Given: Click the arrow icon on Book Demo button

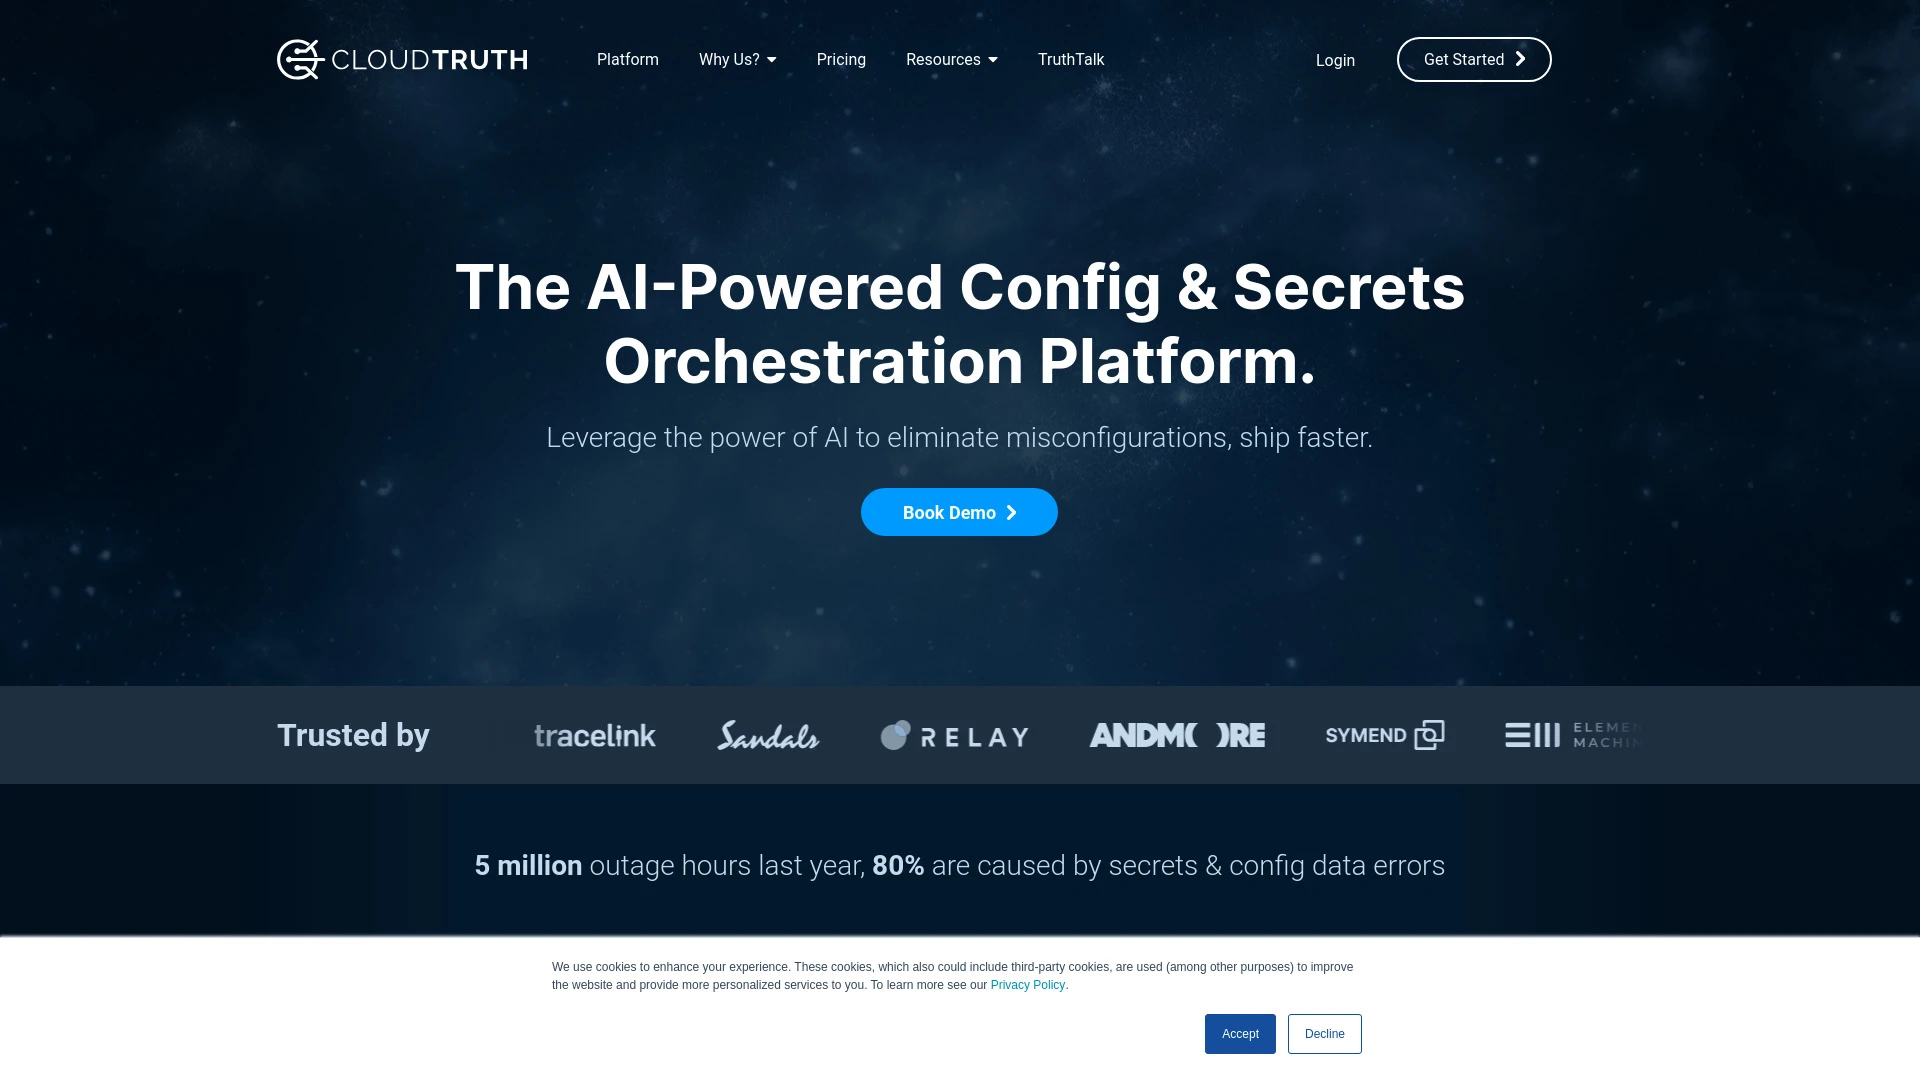Looking at the screenshot, I should point(1011,512).
